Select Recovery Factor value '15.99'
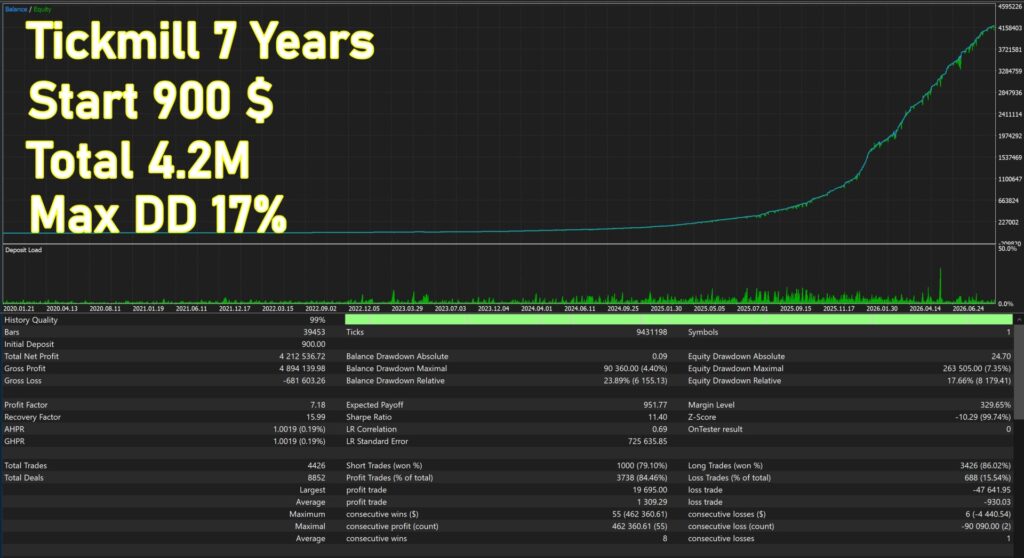Image resolution: width=1024 pixels, height=558 pixels. 316,417
